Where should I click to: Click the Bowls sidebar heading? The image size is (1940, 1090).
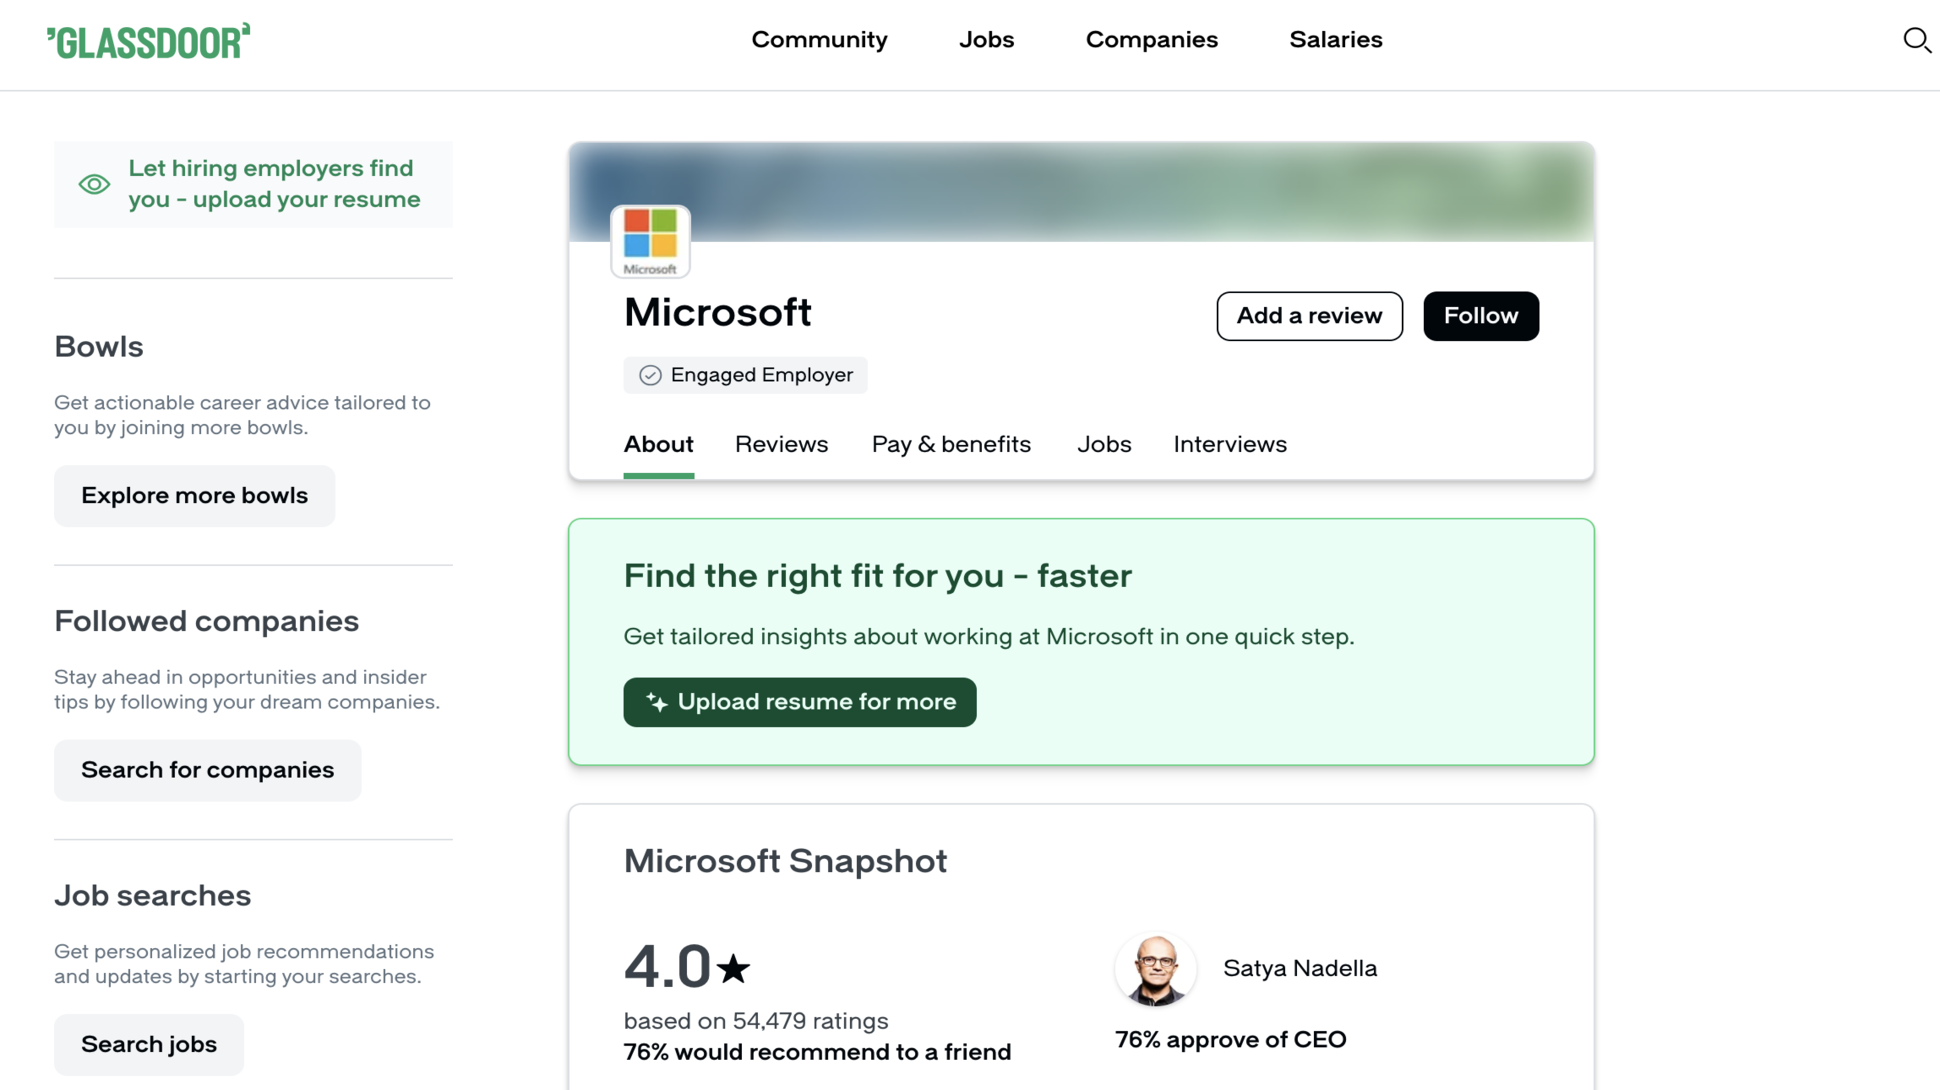coord(99,347)
